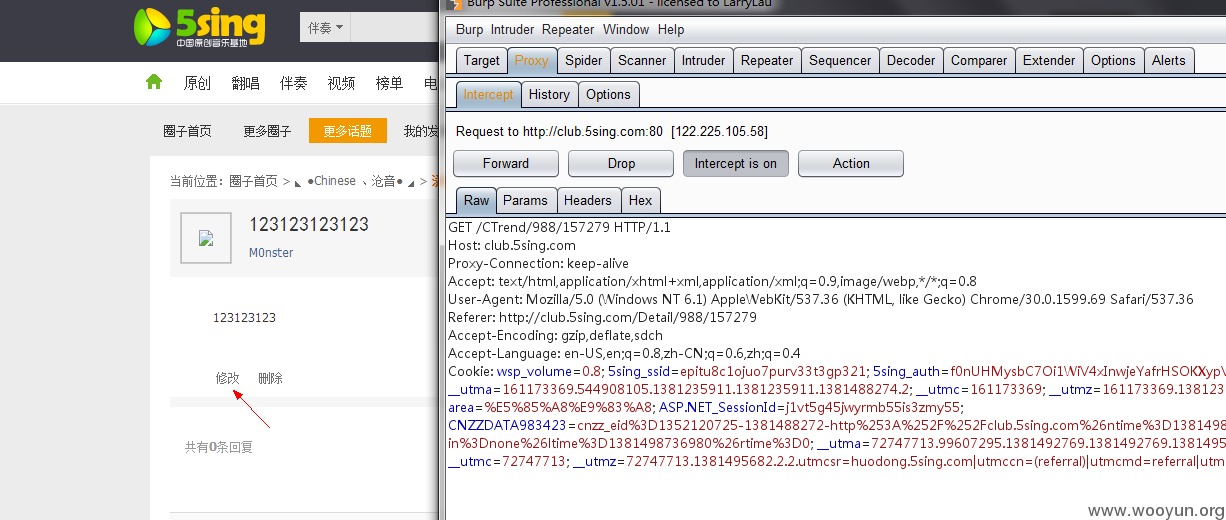Switch to the Decoder tab

(911, 60)
